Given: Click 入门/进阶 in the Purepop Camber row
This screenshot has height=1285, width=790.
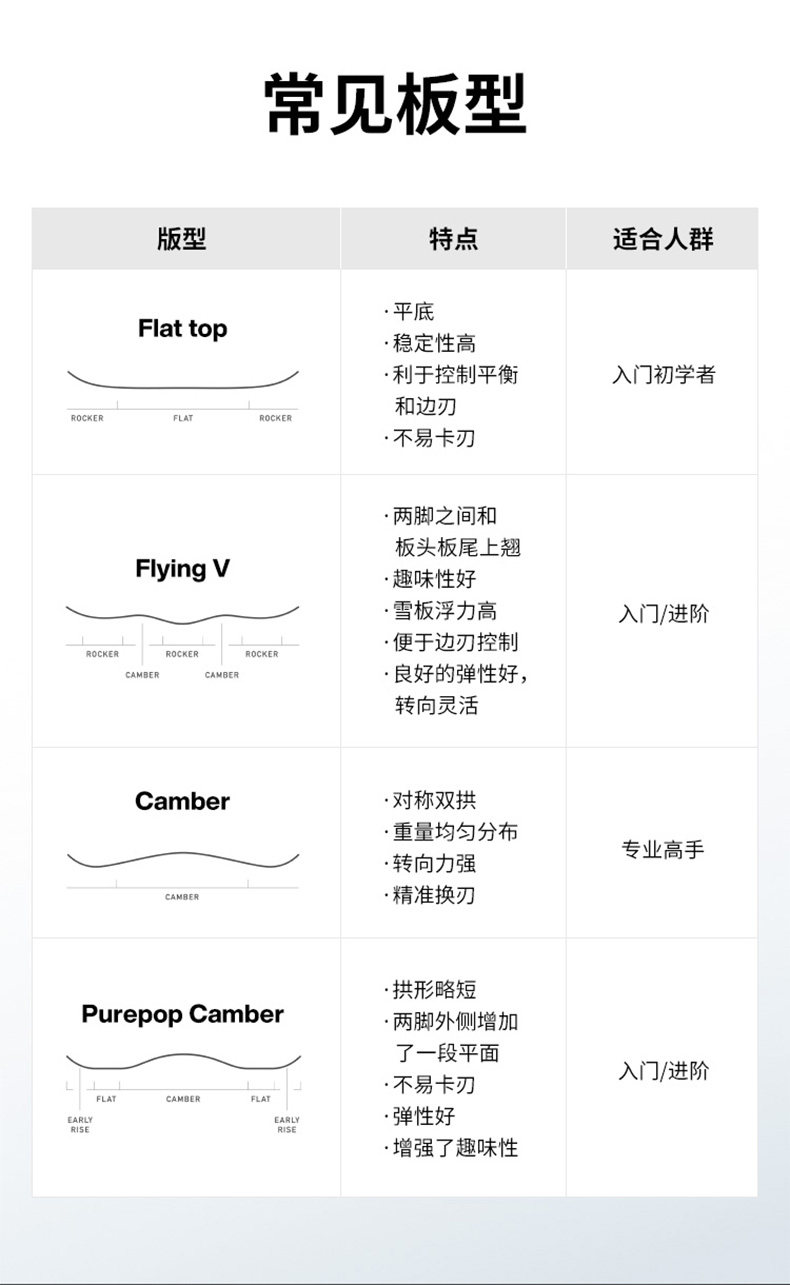Looking at the screenshot, I should point(663,1071).
